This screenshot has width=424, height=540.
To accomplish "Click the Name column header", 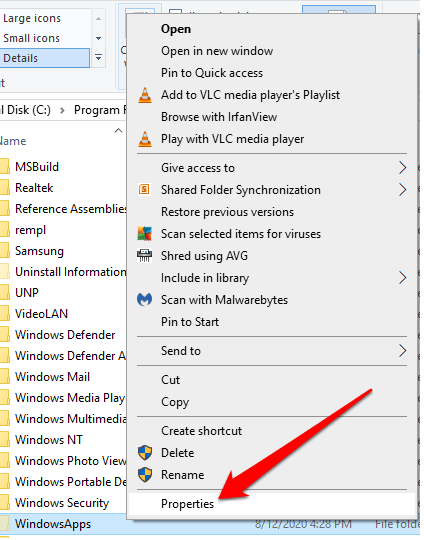I will (x=13, y=141).
